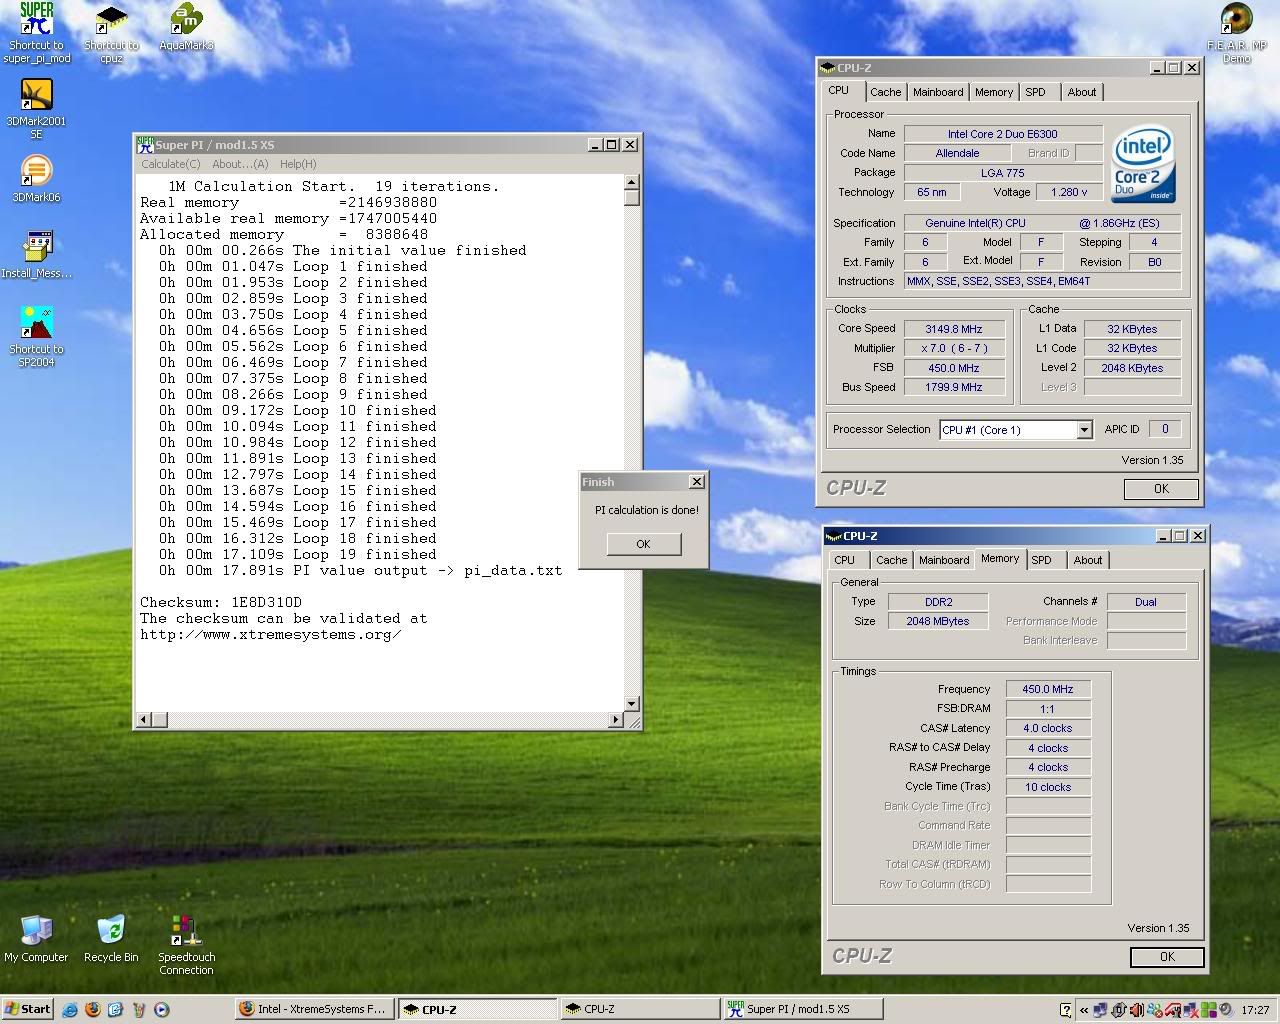
Task: Close the Finish dialog with the X
Action: (x=697, y=482)
